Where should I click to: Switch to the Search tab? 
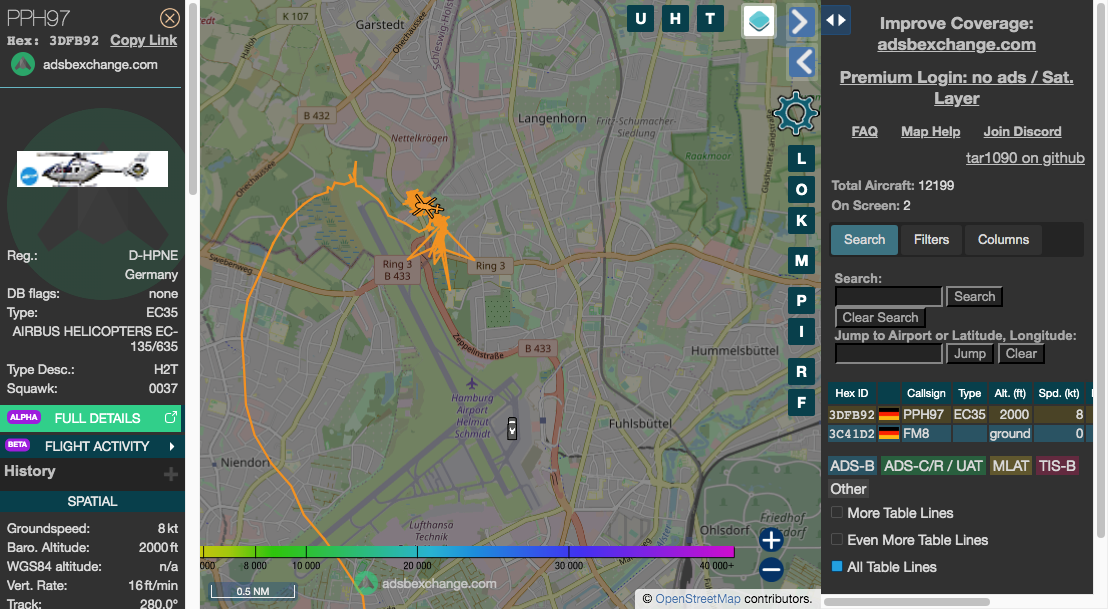864,240
